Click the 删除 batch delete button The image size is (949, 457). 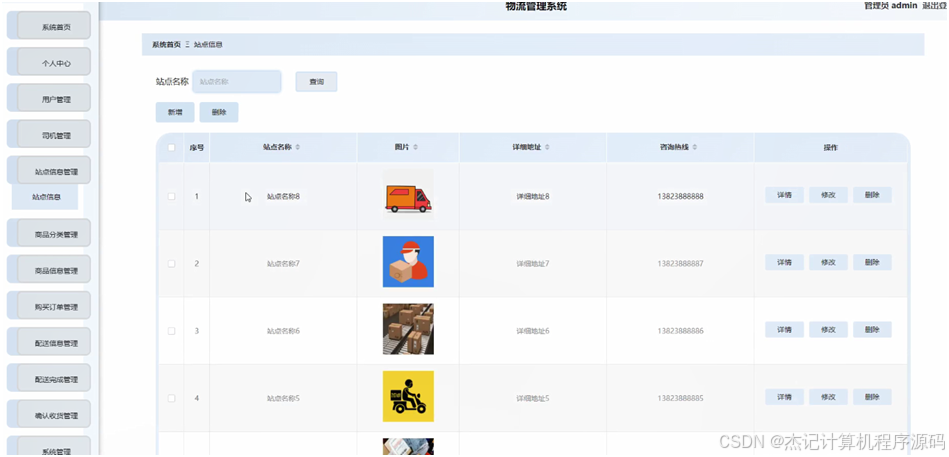point(219,112)
